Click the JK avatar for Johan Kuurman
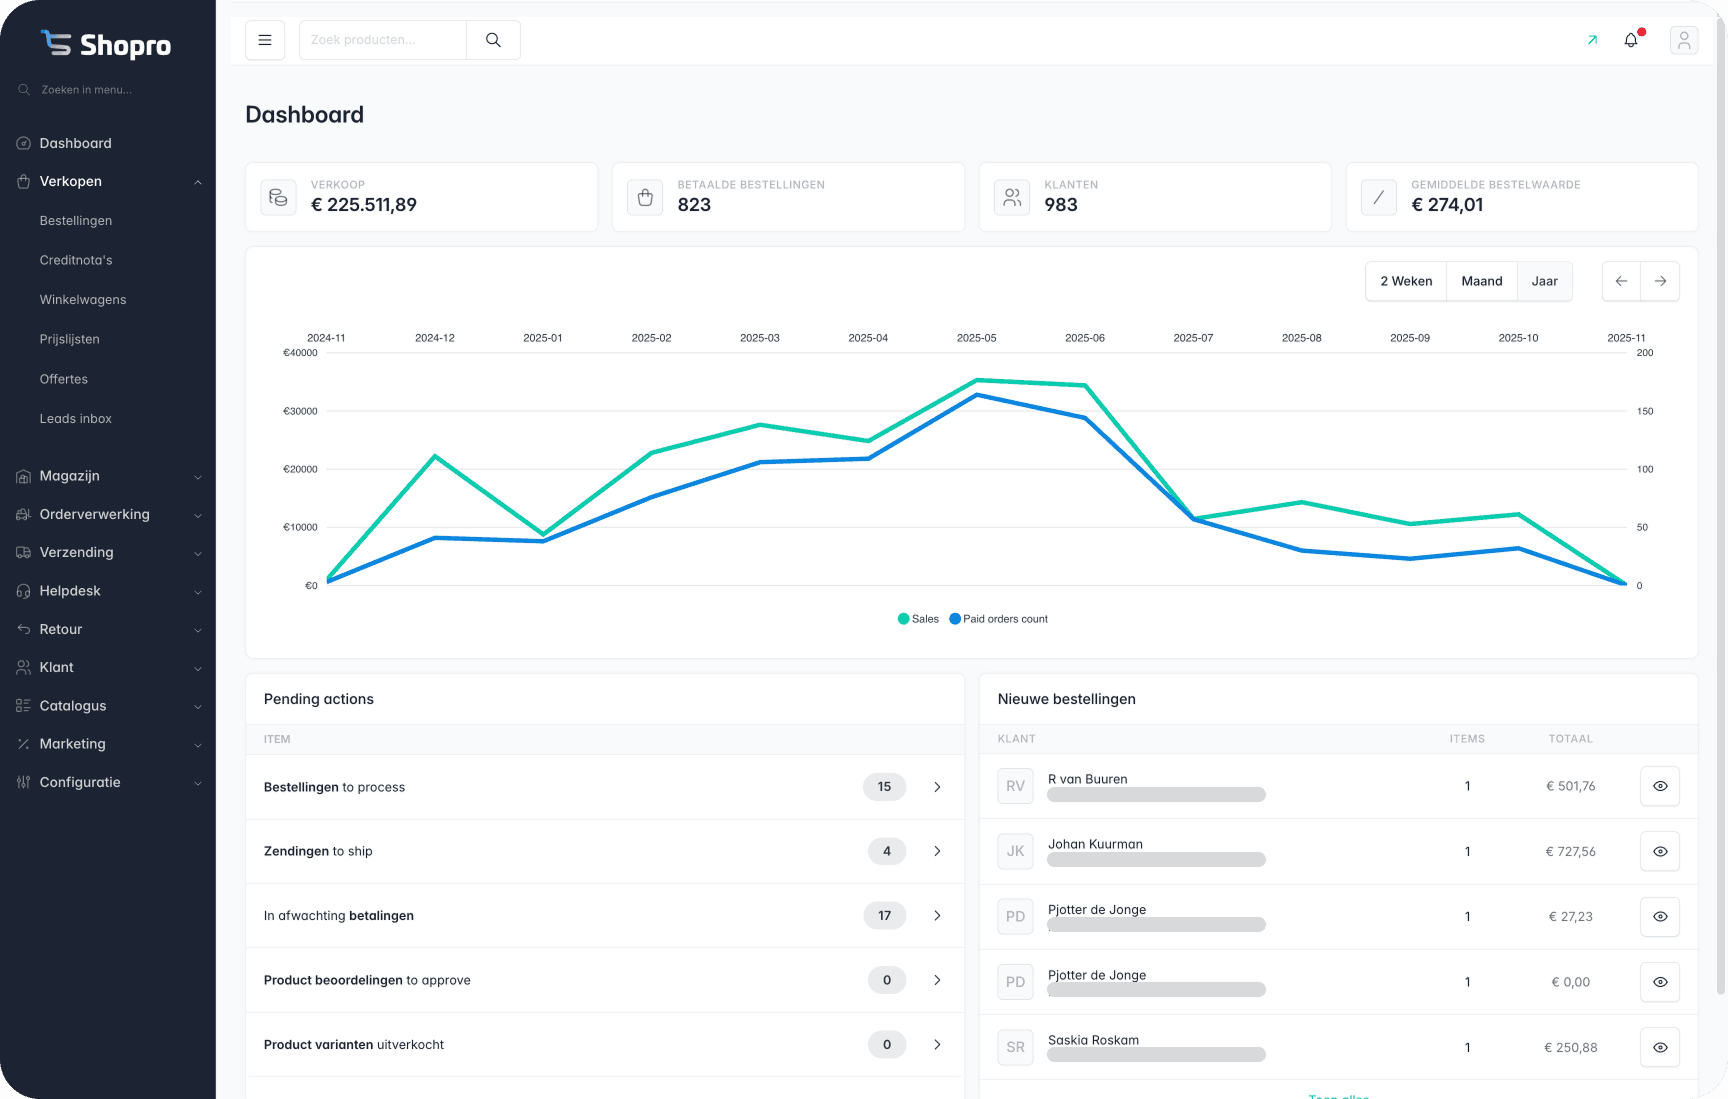The width and height of the screenshot is (1728, 1099). coord(1015,851)
